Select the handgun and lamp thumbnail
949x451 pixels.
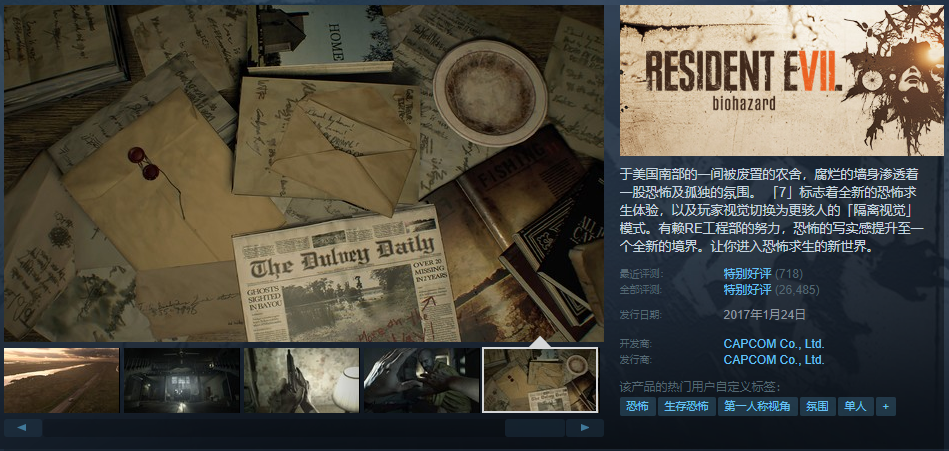coord(301,380)
